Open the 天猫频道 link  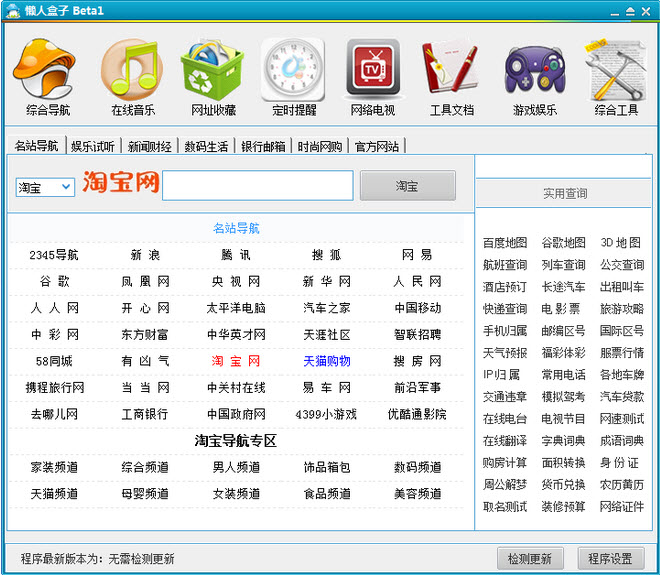pos(54,493)
